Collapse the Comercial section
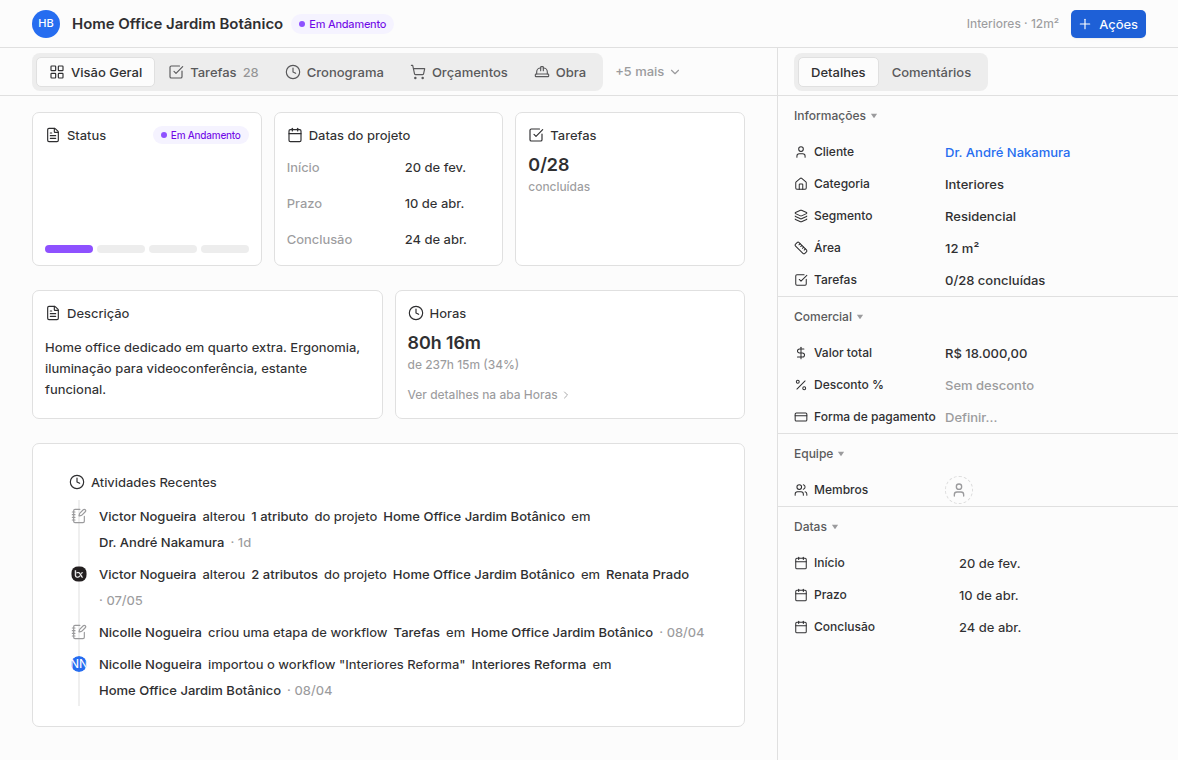This screenshot has width=1178, height=760. [829, 317]
